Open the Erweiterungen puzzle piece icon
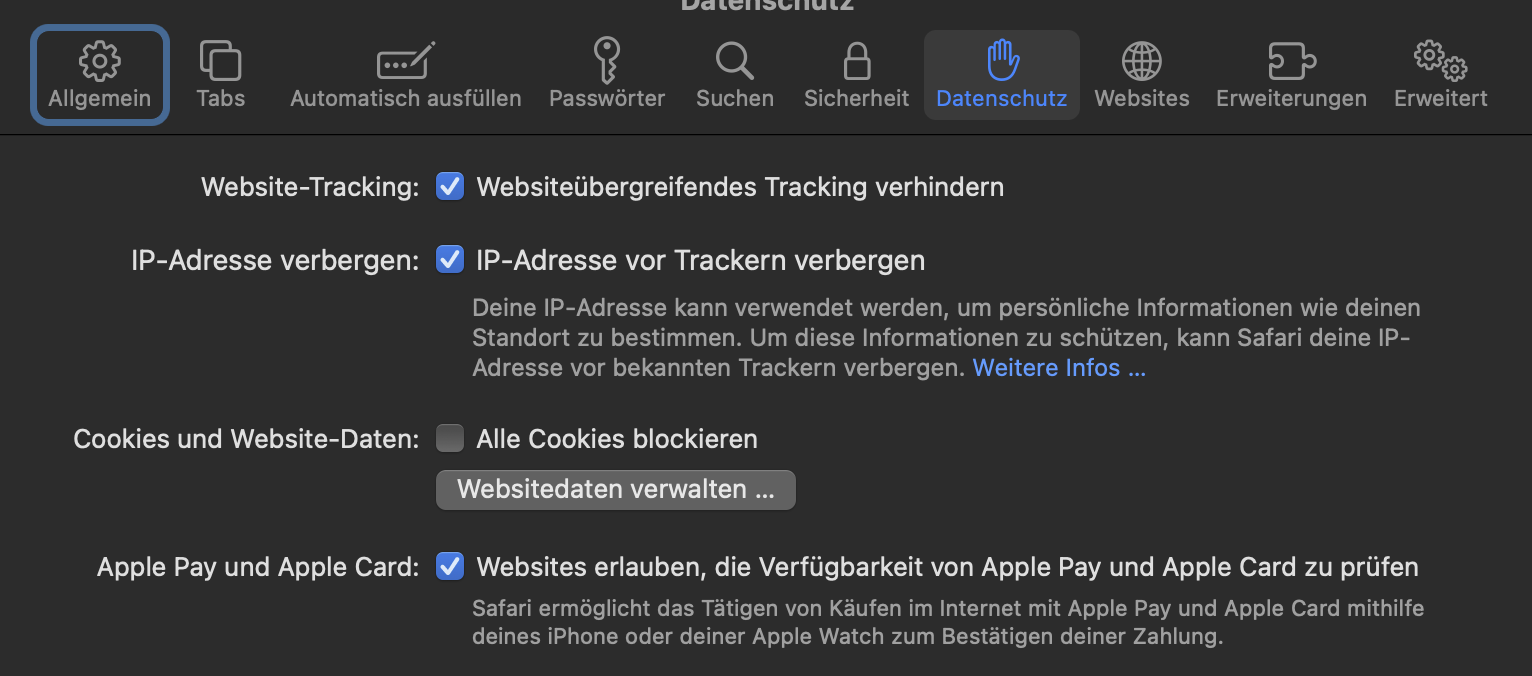The image size is (1532, 676). [1290, 61]
